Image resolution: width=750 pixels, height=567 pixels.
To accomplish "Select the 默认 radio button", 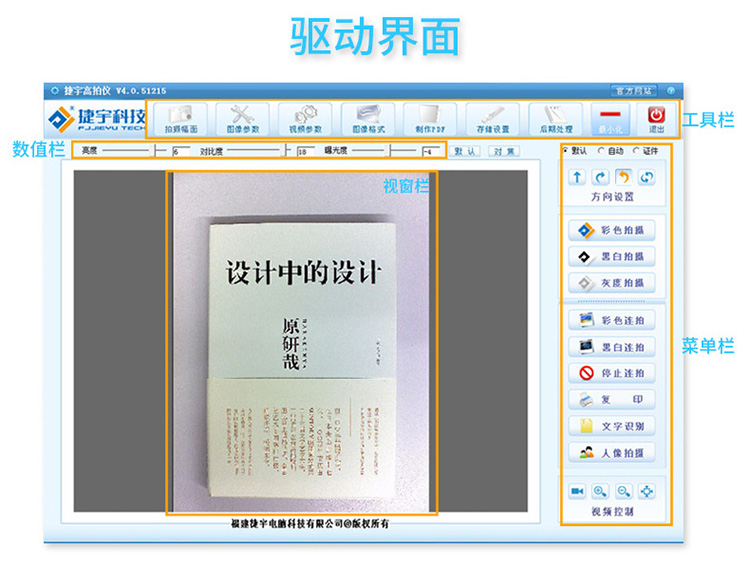I will tap(566, 150).
